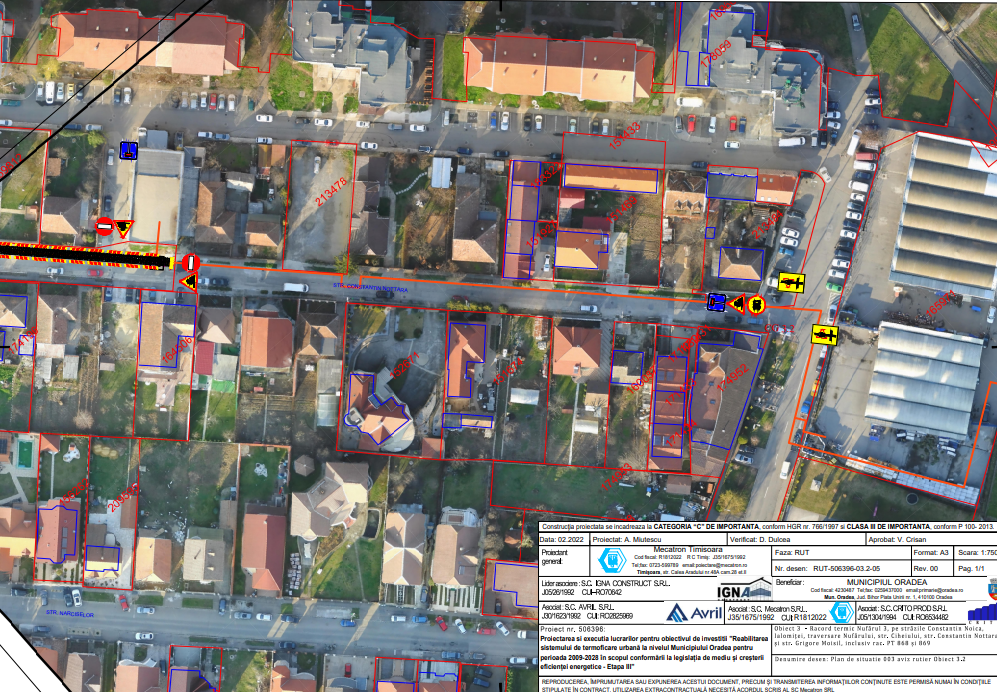
Task: Click the circular red-and-yellow sign near CG 3.2
Action: (x=757, y=303)
